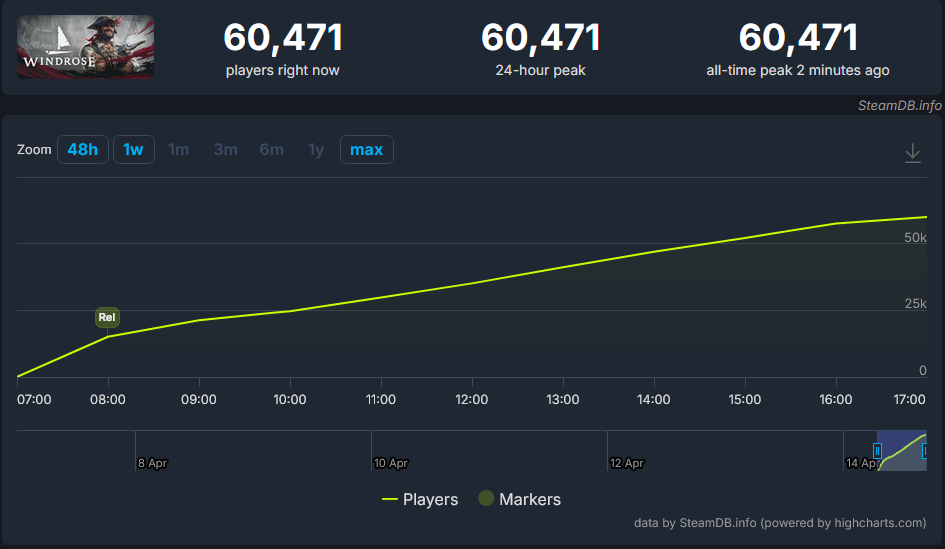Click the Rel release marker on chart
This screenshot has height=549, width=945.
point(107,317)
